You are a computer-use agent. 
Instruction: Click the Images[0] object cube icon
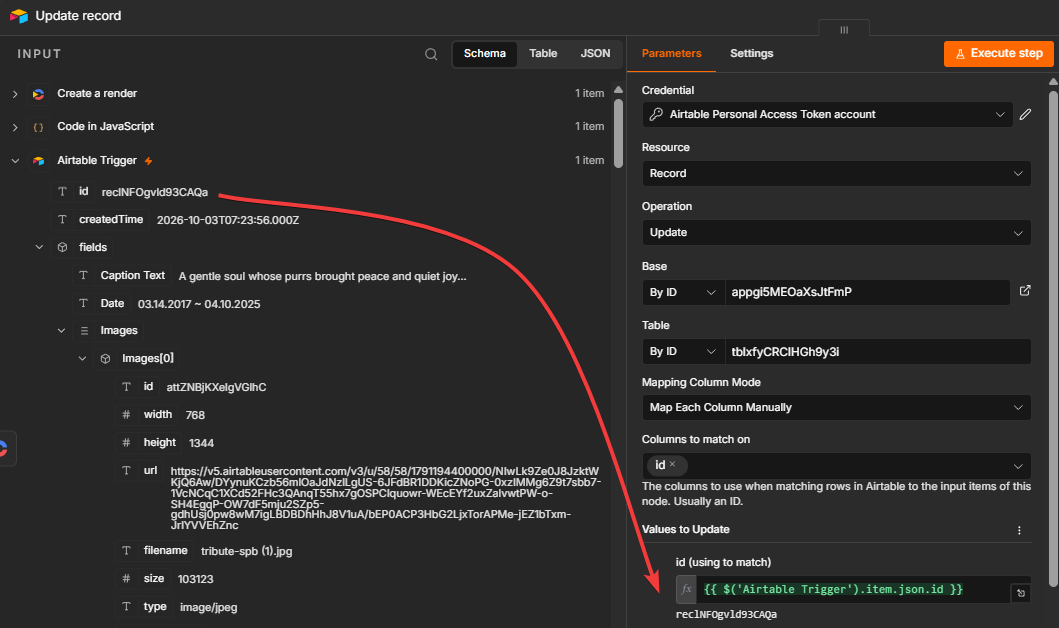click(x=105, y=359)
